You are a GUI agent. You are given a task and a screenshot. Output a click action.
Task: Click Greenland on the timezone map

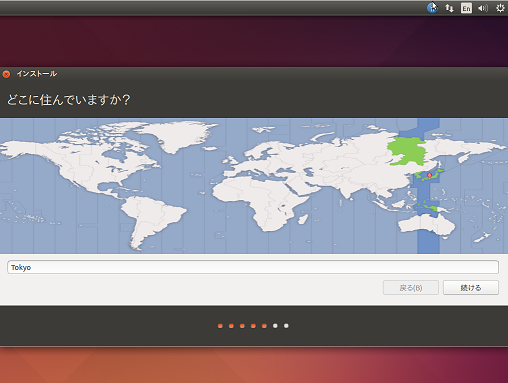180,135
